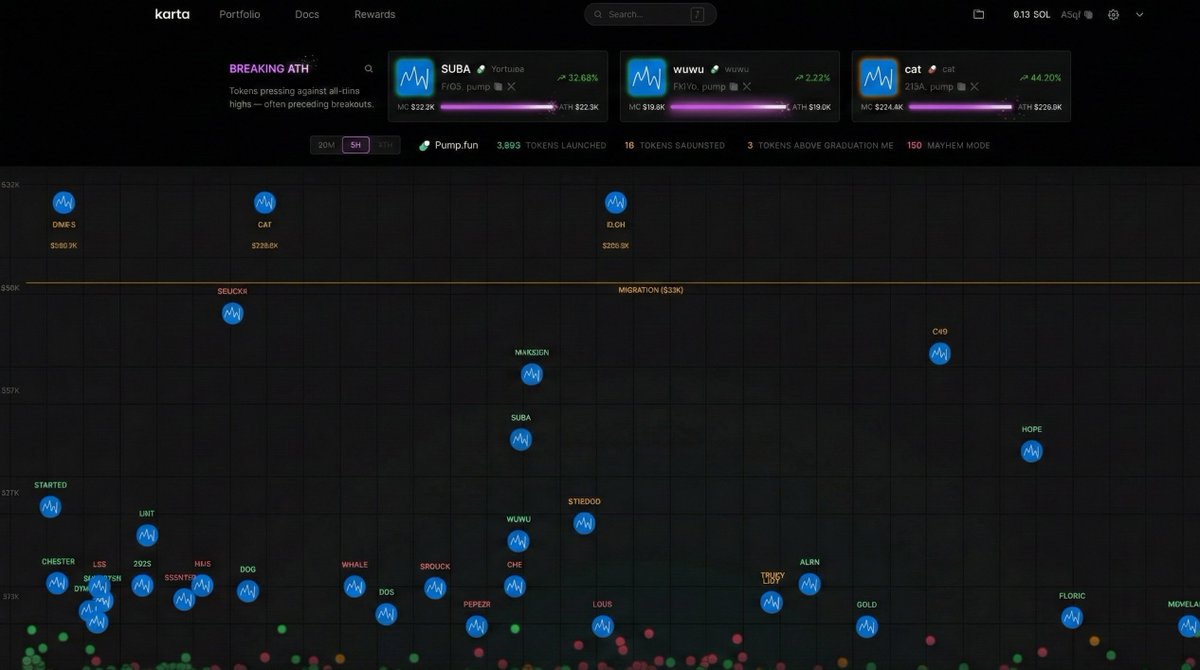Screen dimensions: 1200x670
Task: Click TOKENS ABOVE GRADUATION stat
Action: pyautogui.click(x=820, y=145)
